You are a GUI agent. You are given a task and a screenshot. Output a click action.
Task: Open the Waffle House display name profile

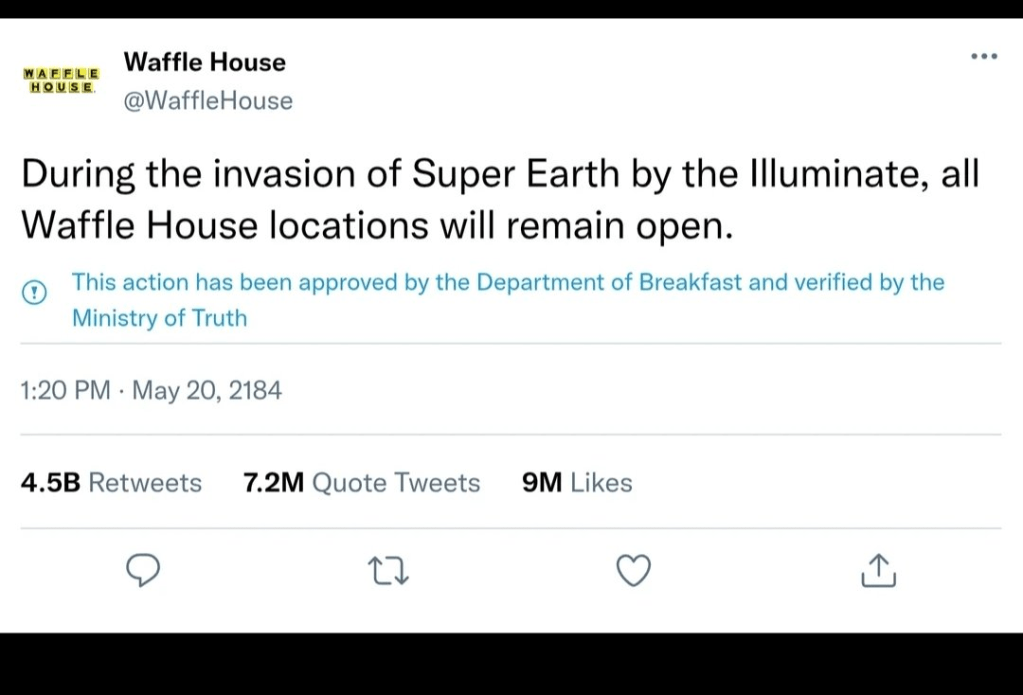[x=205, y=62]
